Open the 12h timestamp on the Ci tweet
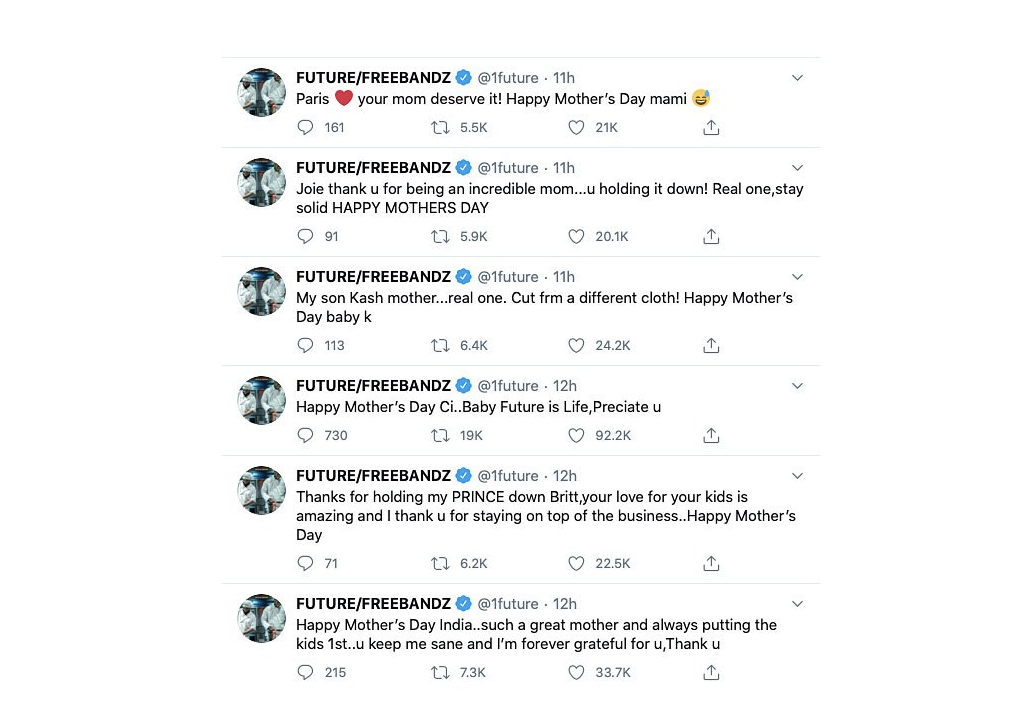The height and width of the screenshot is (728, 1020). coord(565,386)
